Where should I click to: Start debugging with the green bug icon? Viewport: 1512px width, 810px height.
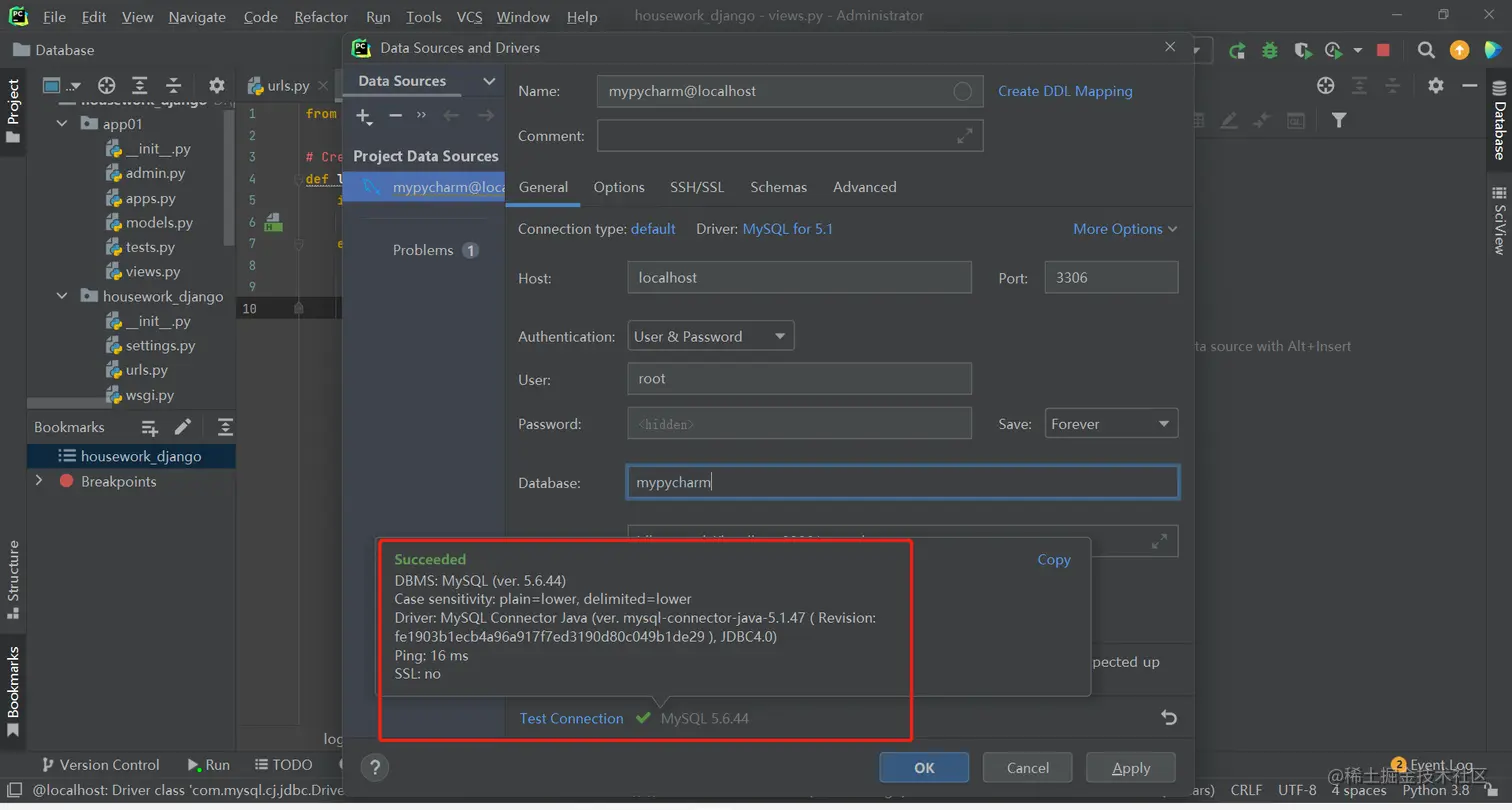(1270, 50)
